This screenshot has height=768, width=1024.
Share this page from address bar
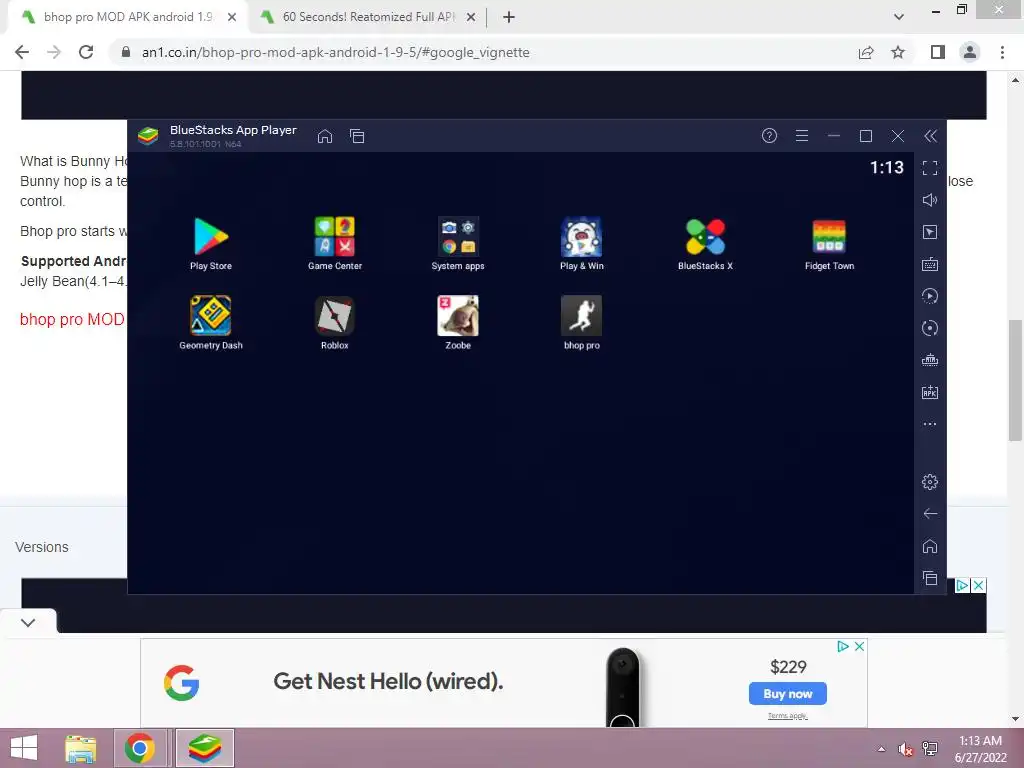pyautogui.click(x=866, y=52)
